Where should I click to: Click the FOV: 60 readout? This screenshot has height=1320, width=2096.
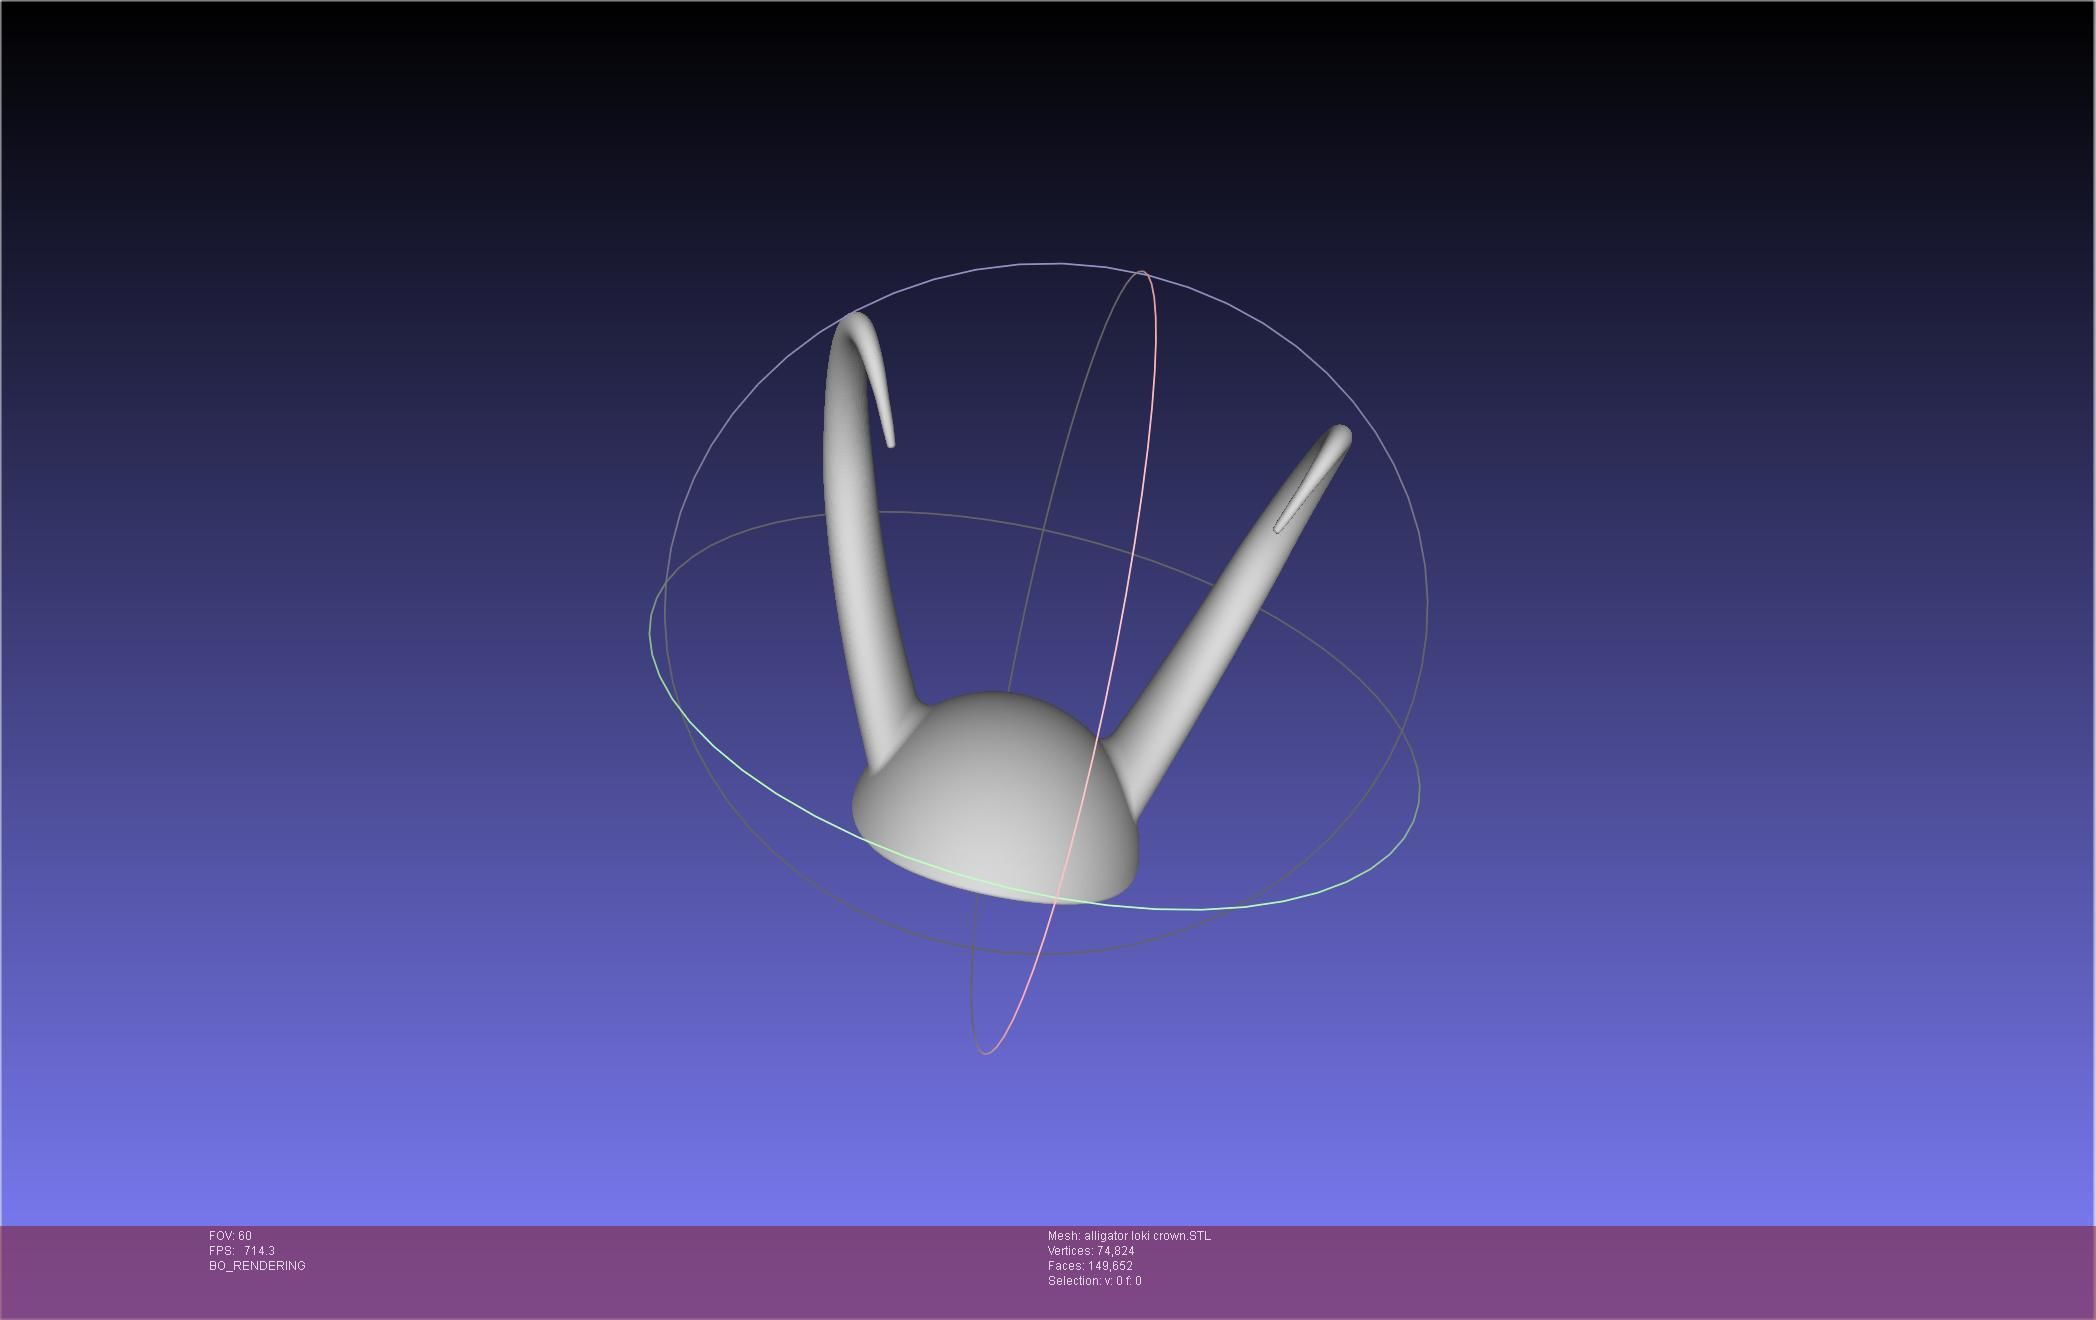(x=231, y=1236)
